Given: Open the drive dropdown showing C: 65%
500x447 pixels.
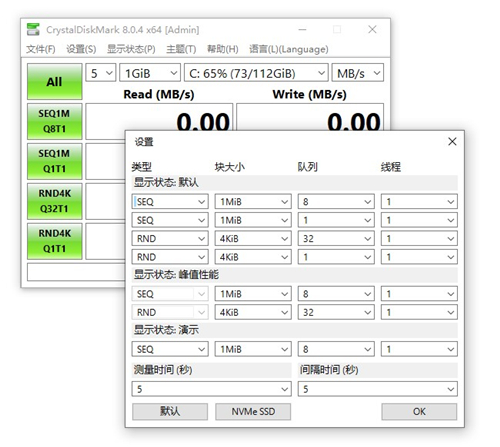Looking at the screenshot, I should point(256,73).
